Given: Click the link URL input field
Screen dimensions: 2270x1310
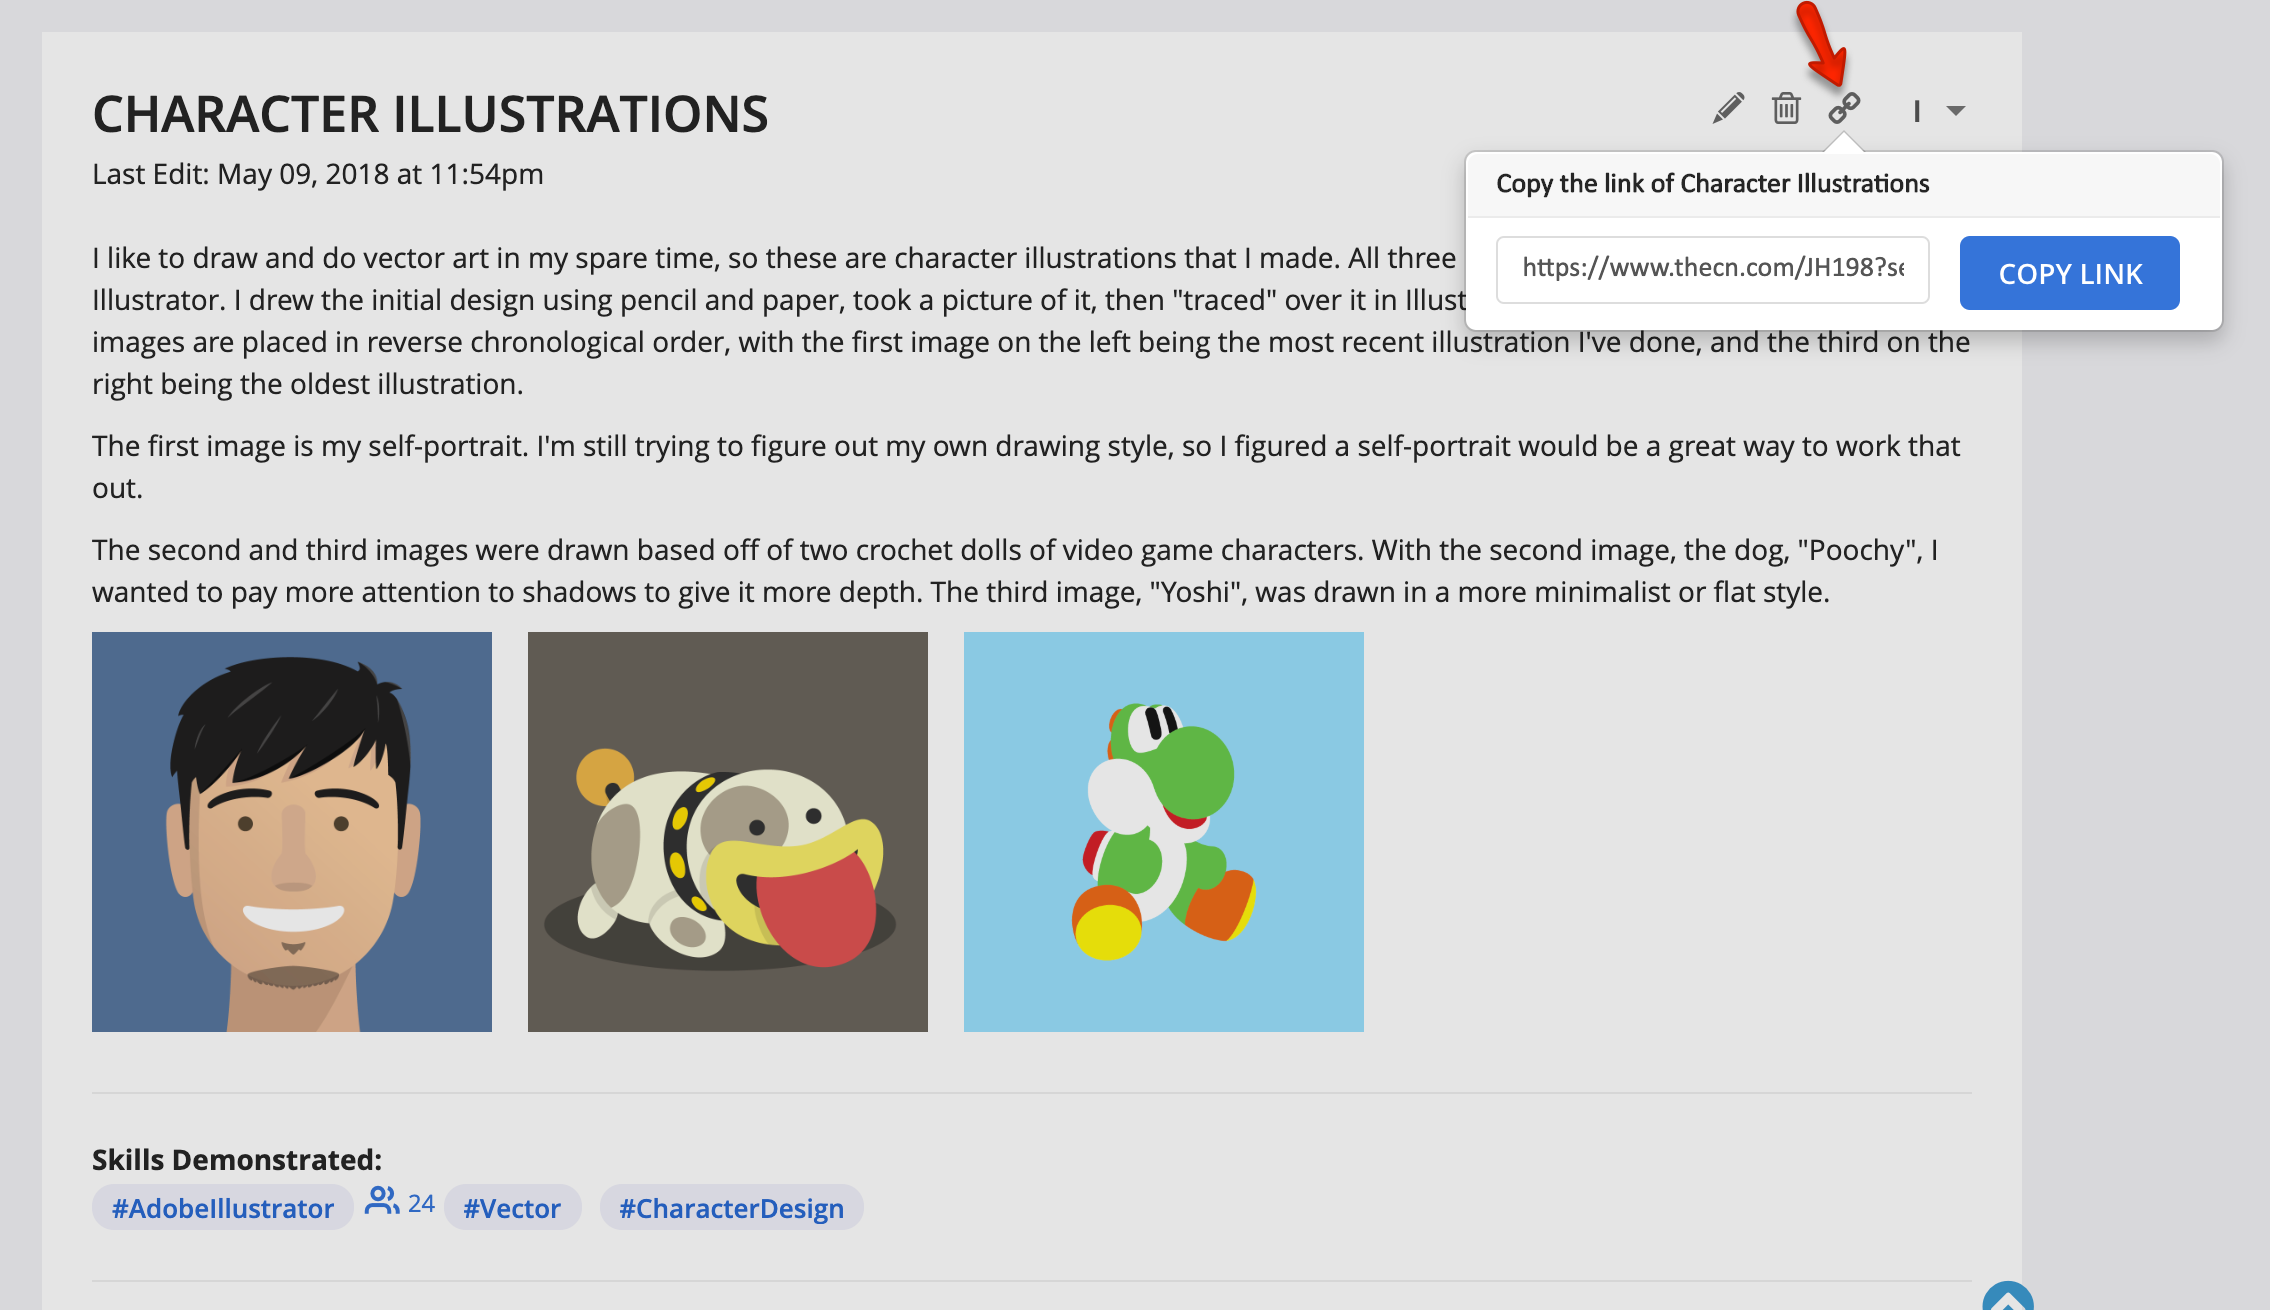Looking at the screenshot, I should tap(1712, 269).
